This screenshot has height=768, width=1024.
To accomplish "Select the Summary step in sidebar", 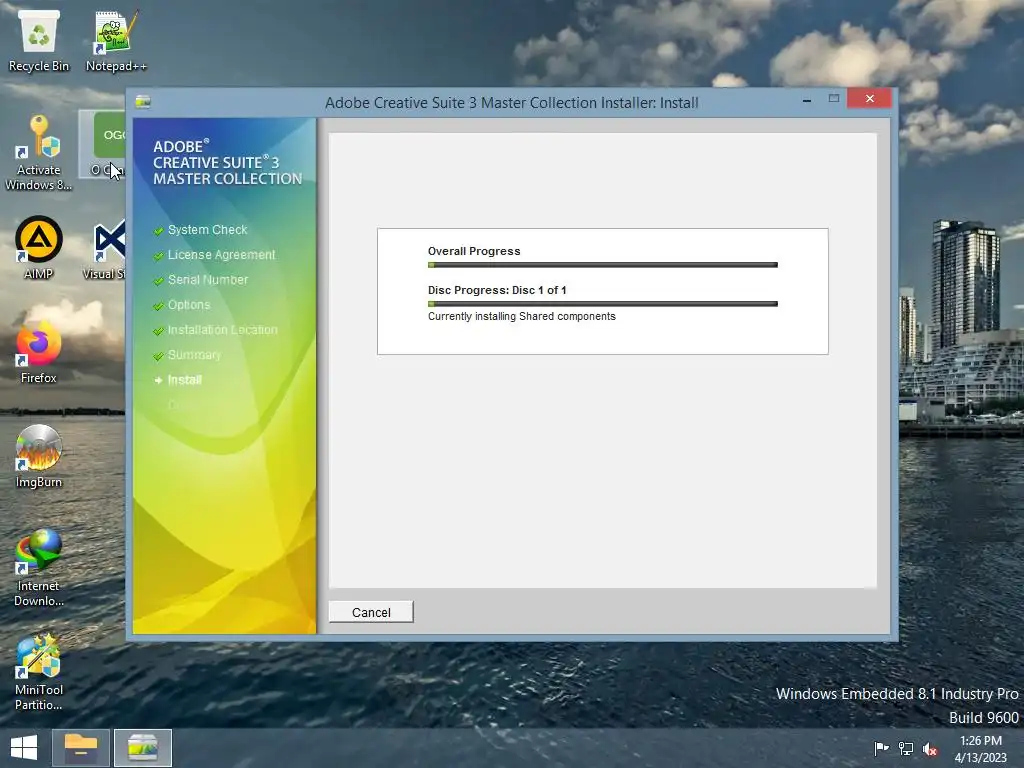I will [194, 355].
